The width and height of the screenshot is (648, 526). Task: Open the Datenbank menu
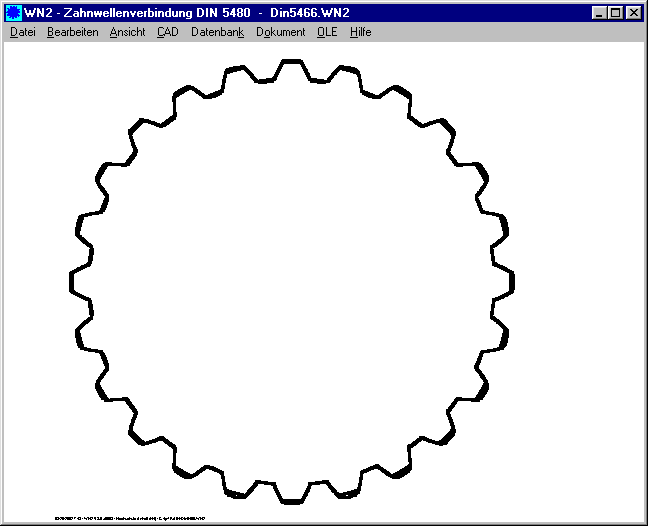(217, 32)
